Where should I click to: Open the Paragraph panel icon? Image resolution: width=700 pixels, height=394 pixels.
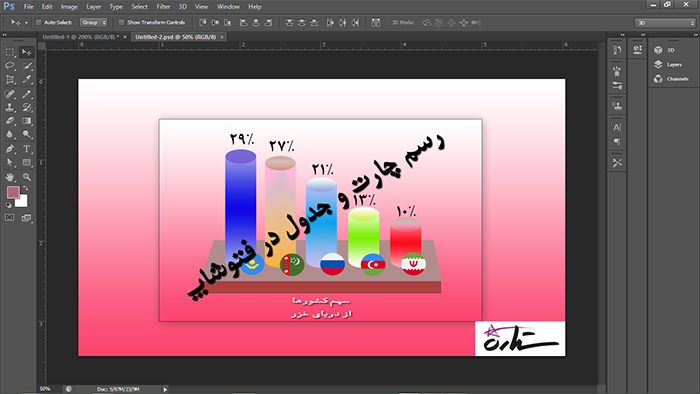coord(617,142)
